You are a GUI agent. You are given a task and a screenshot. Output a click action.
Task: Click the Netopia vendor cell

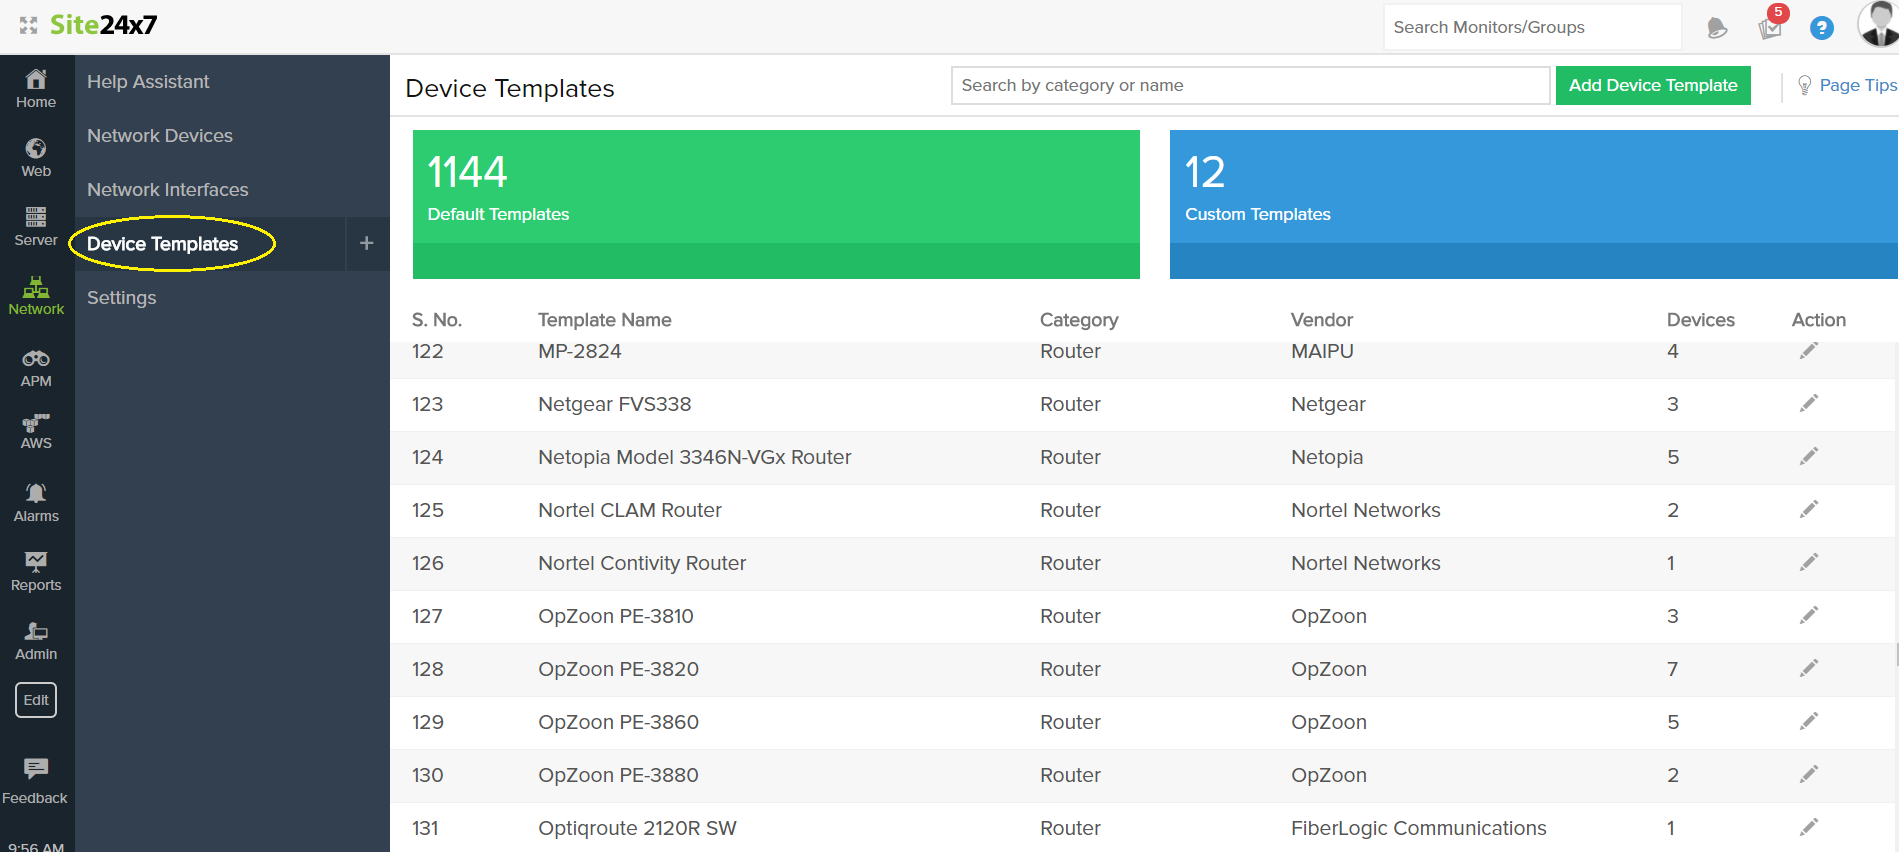(1327, 457)
